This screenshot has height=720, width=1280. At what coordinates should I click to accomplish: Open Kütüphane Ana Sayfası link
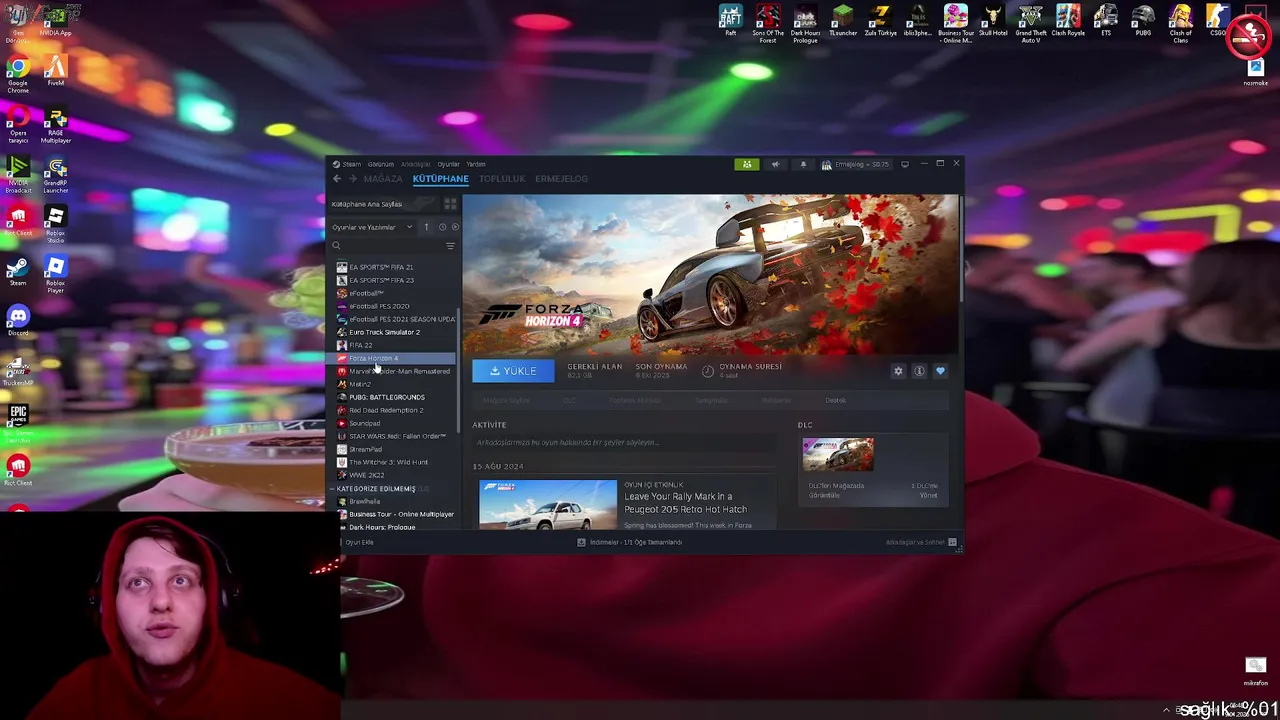[367, 204]
